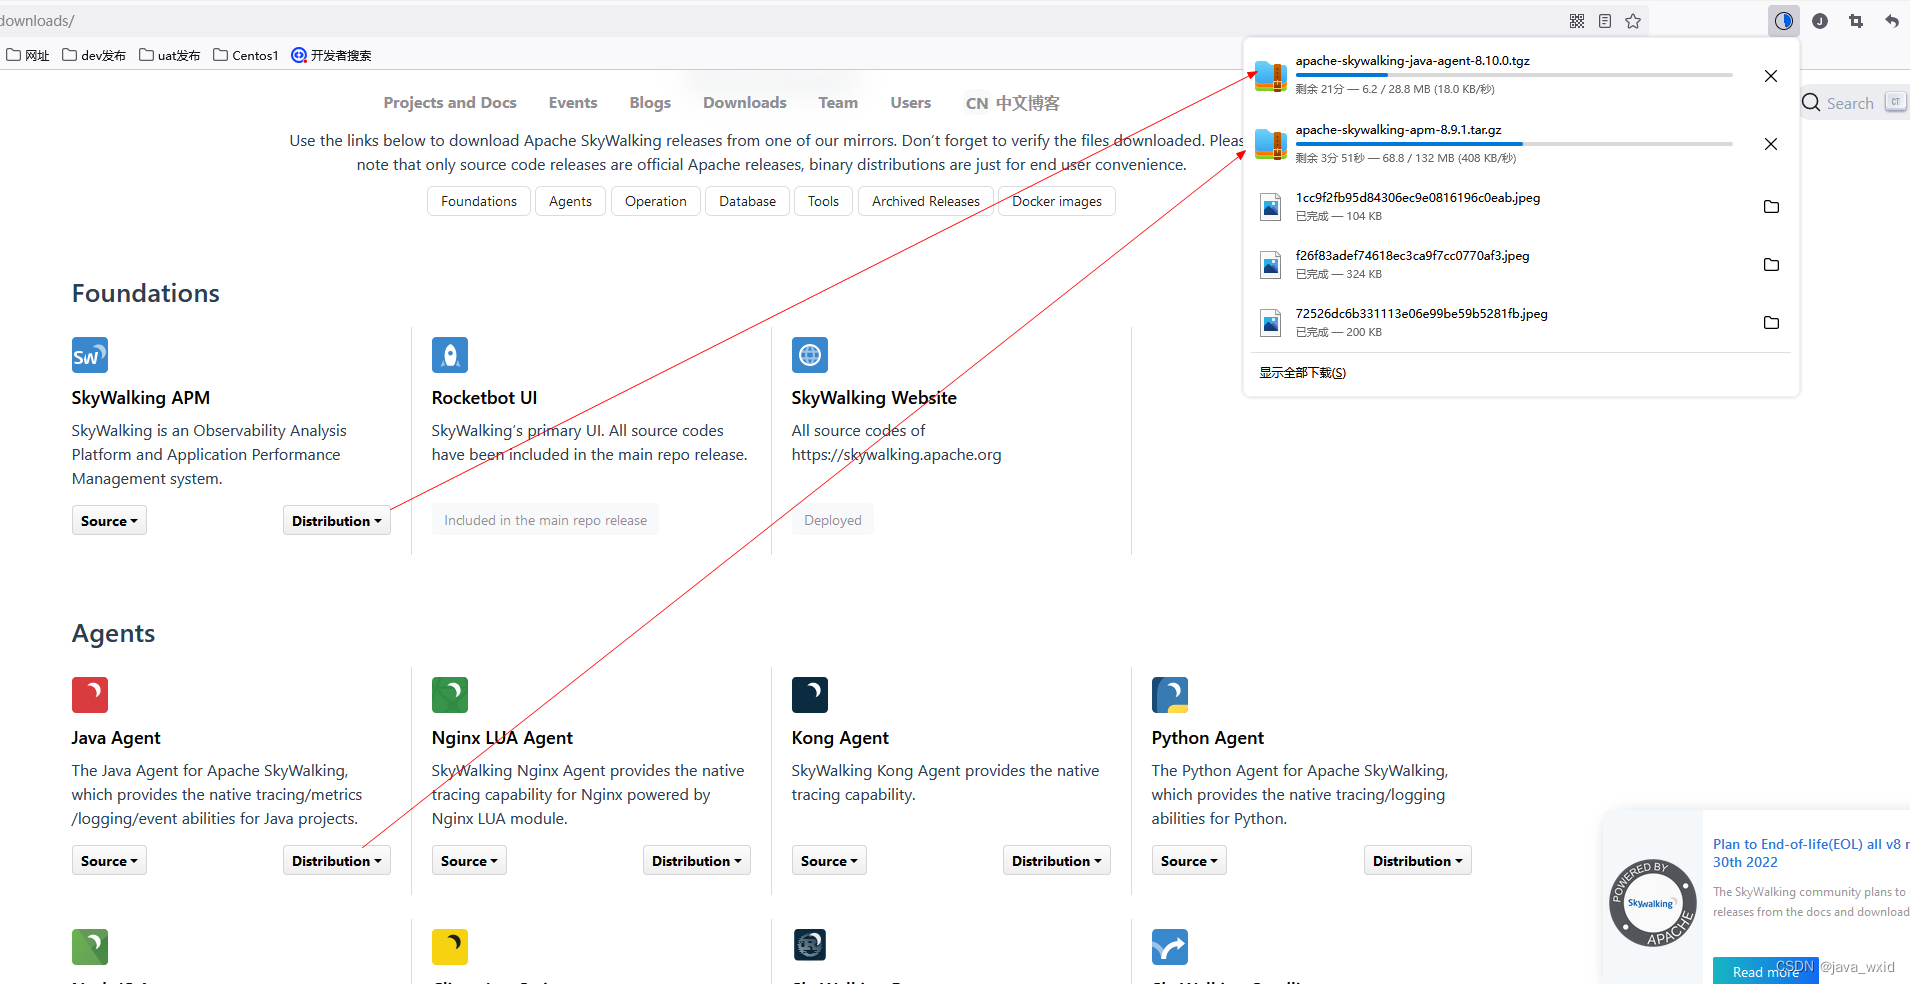Open the Users nav item
Screen dimensions: 1910x984
coord(911,103)
